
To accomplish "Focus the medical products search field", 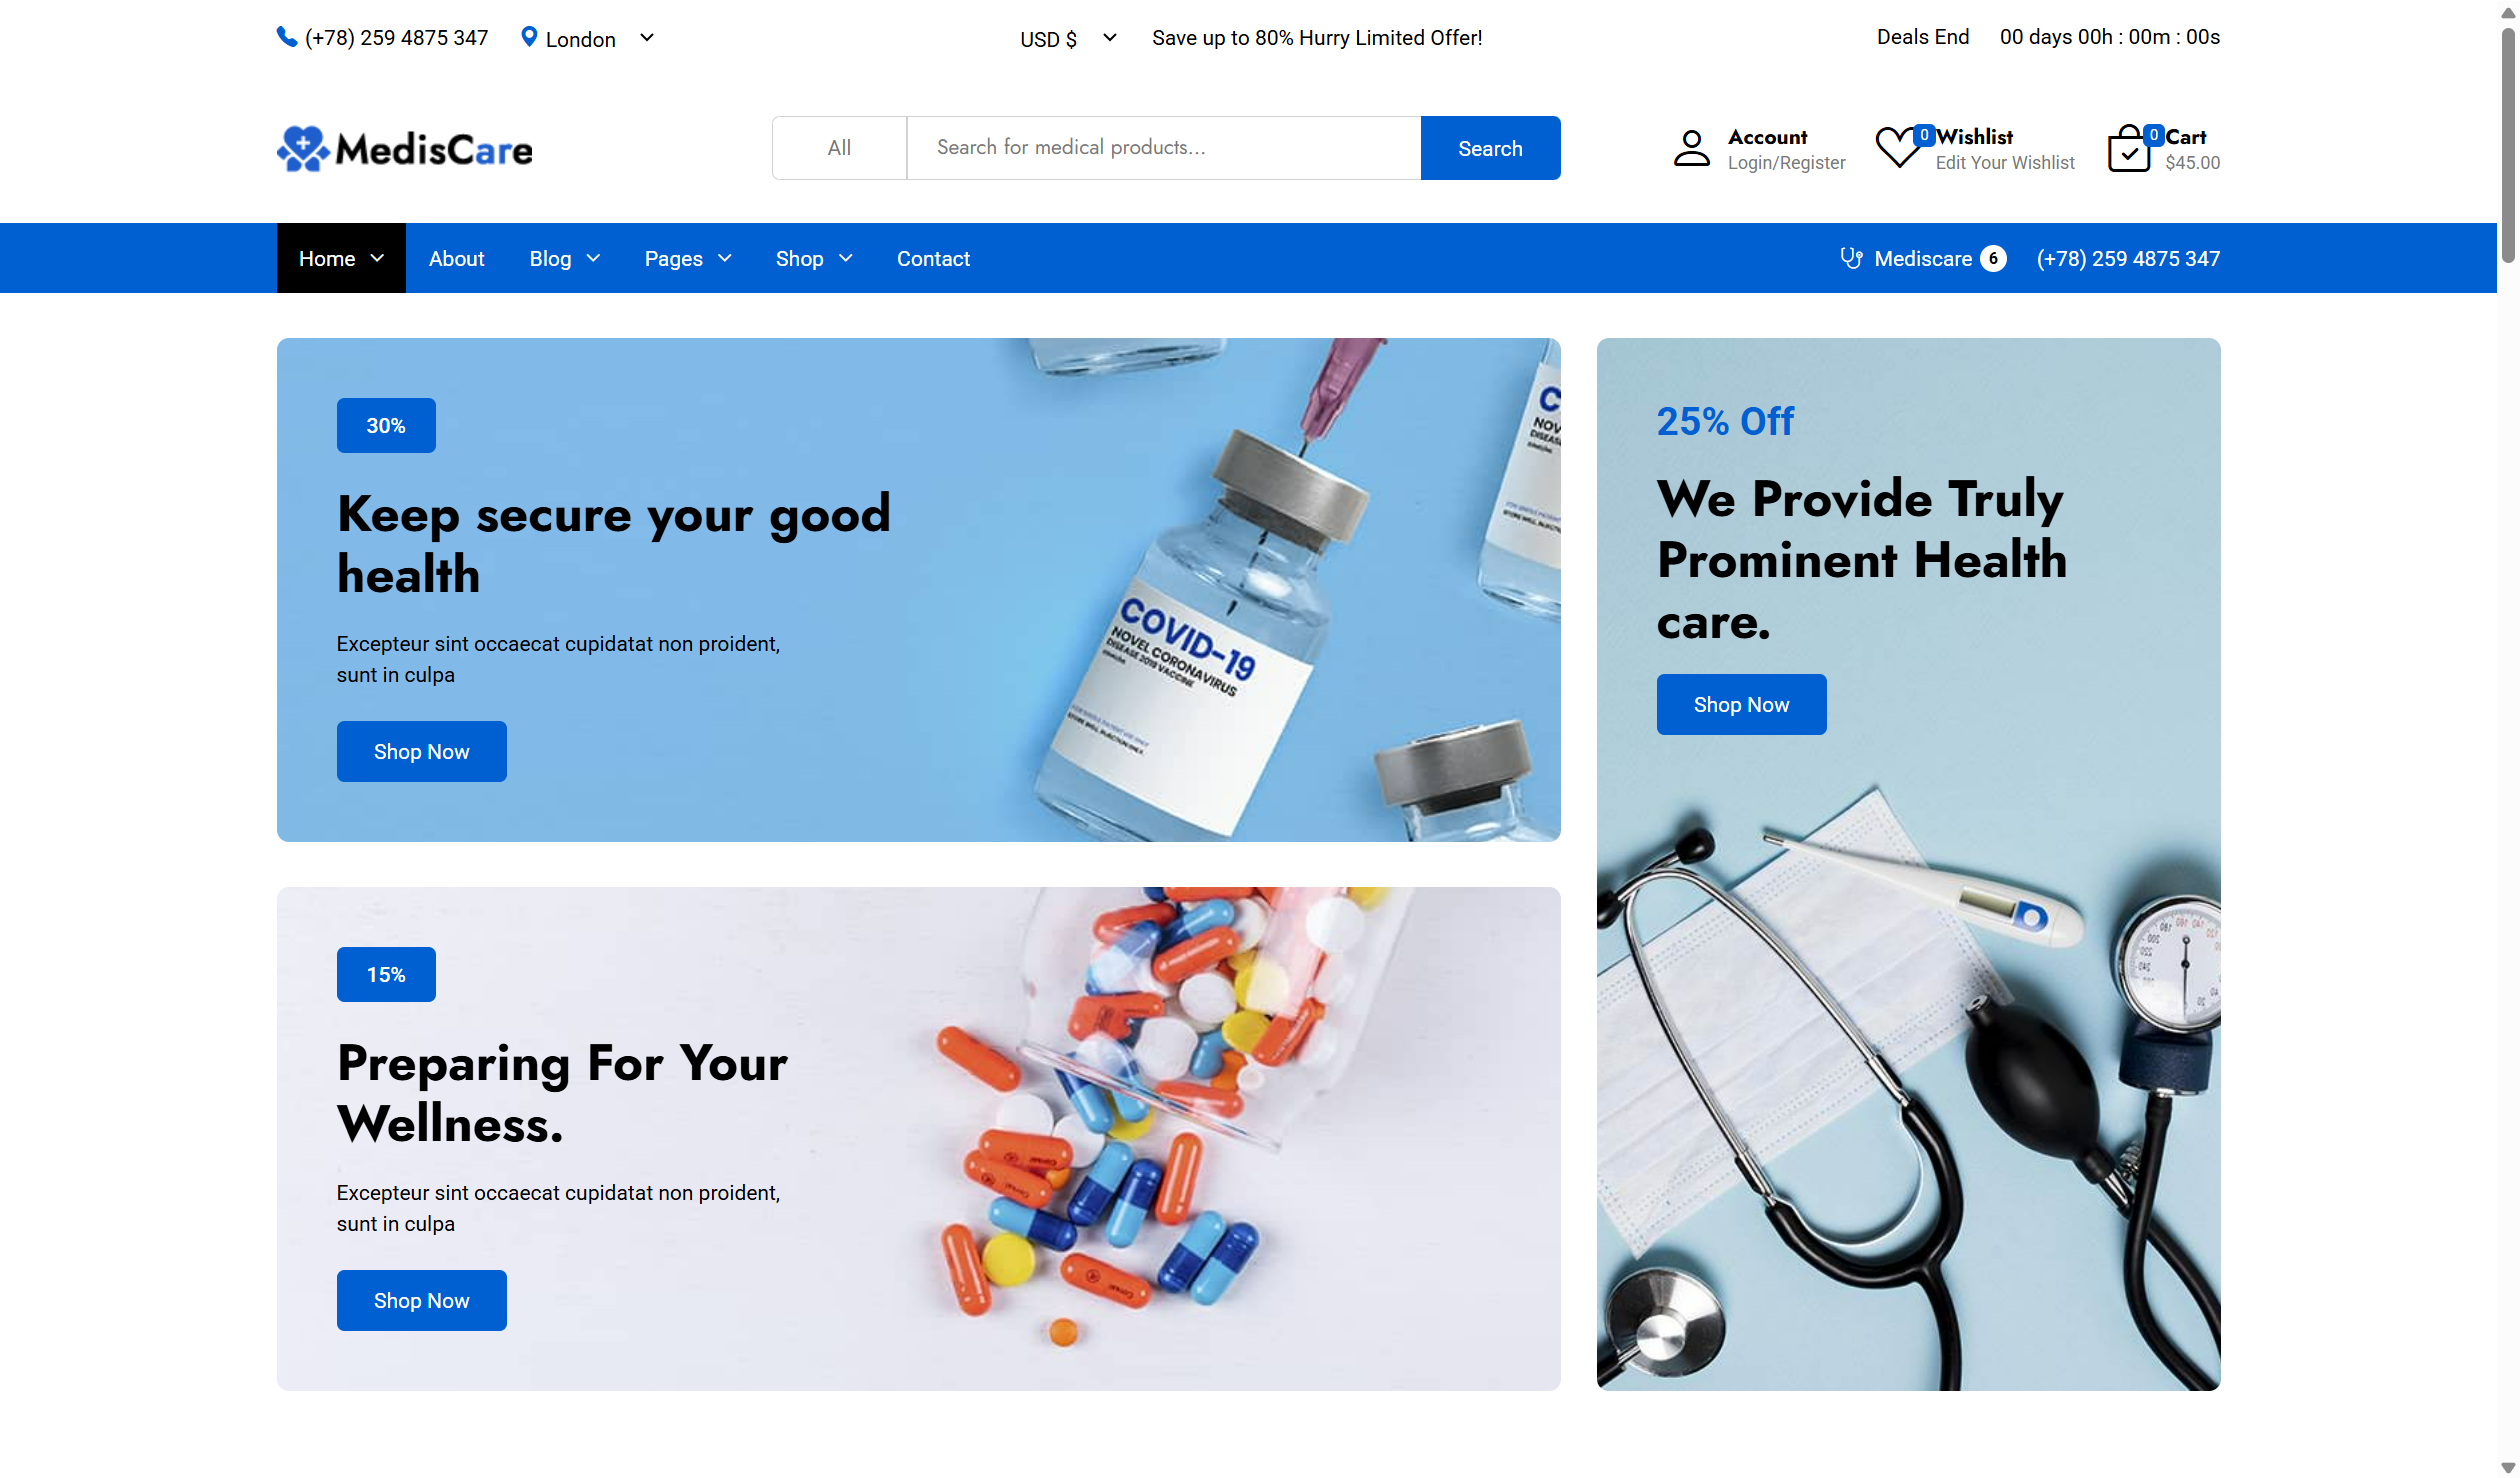I will click(x=1163, y=148).
